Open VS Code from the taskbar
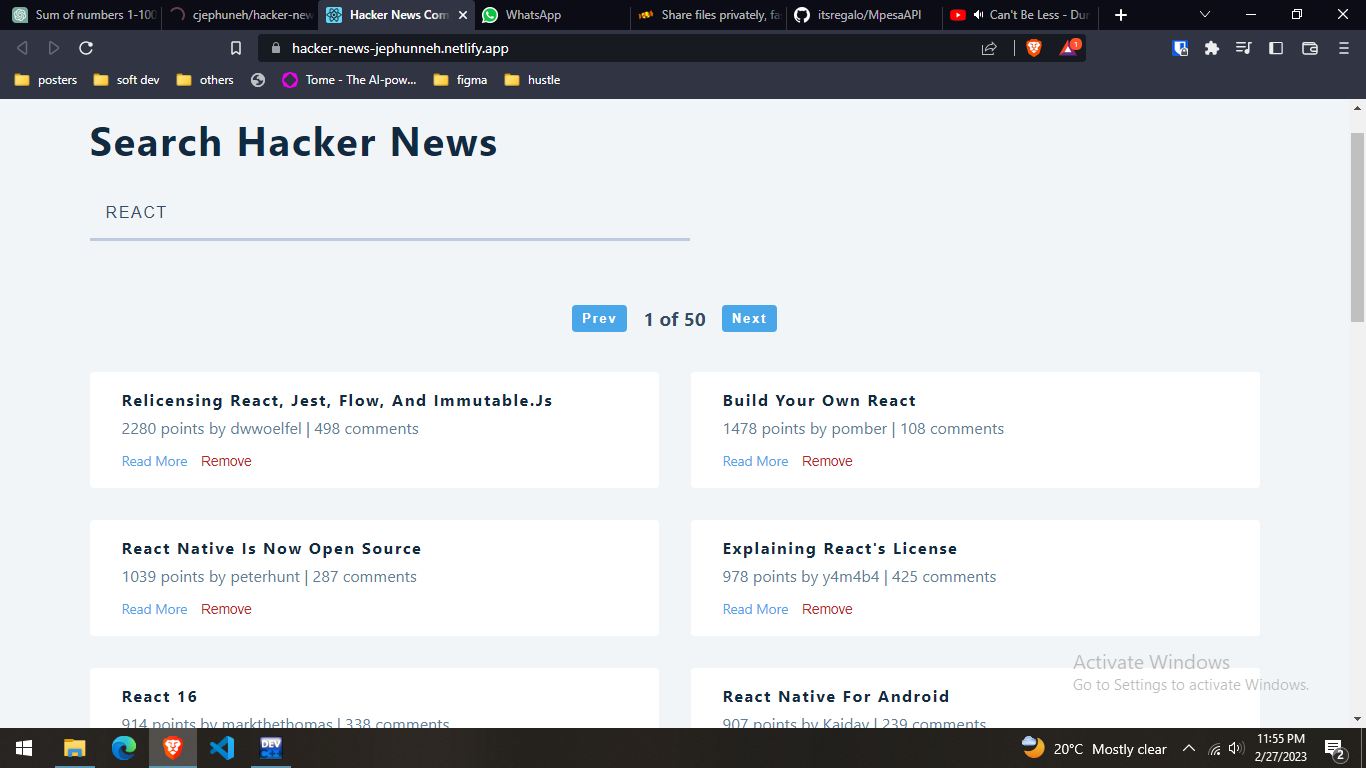 [x=221, y=748]
